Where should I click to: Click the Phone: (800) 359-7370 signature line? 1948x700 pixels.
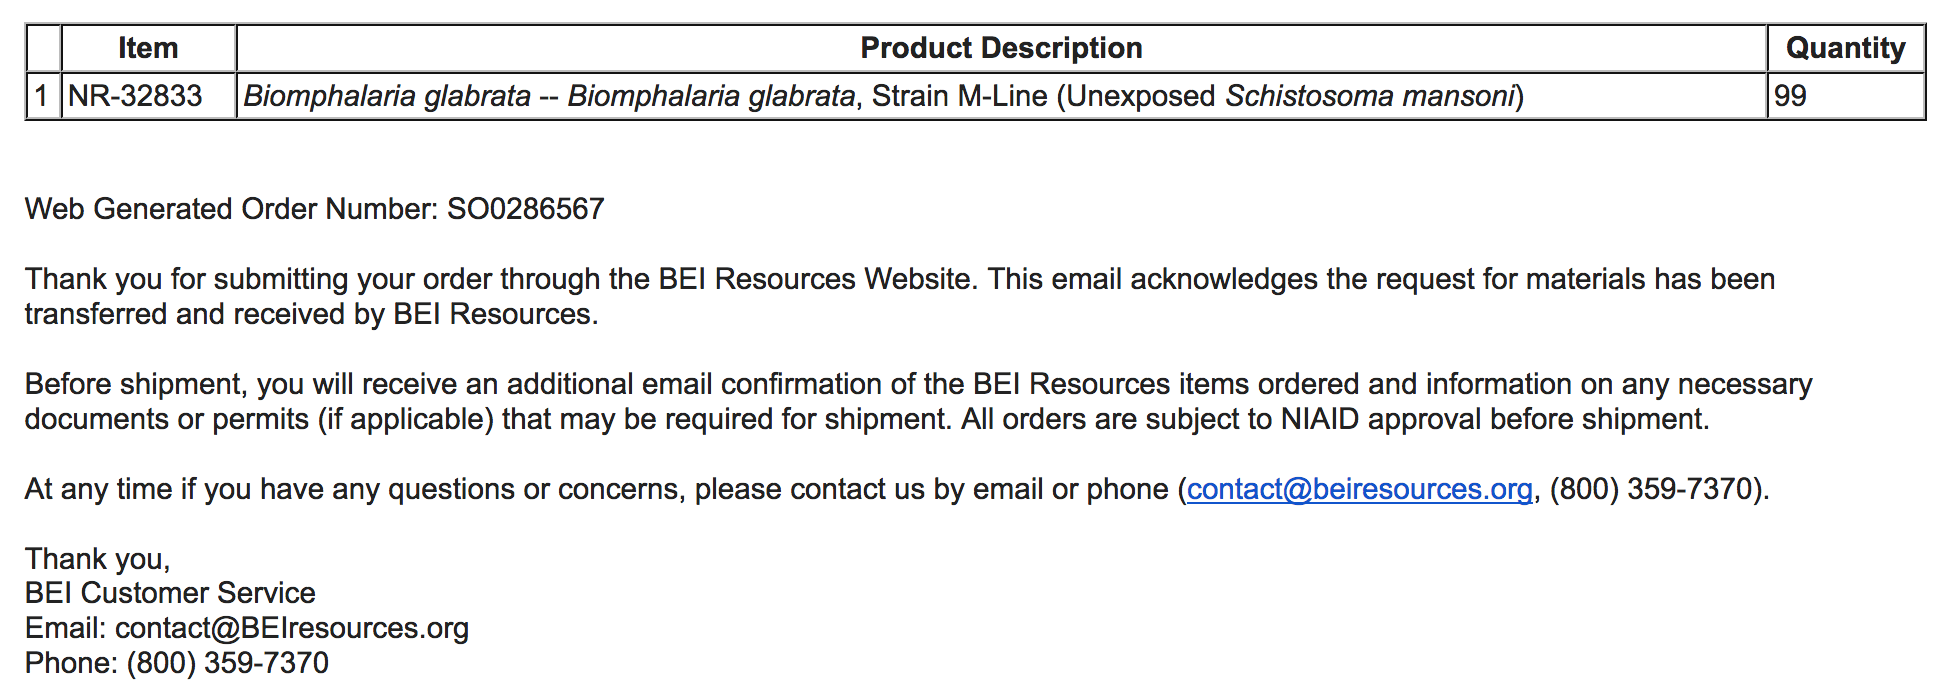point(177,663)
